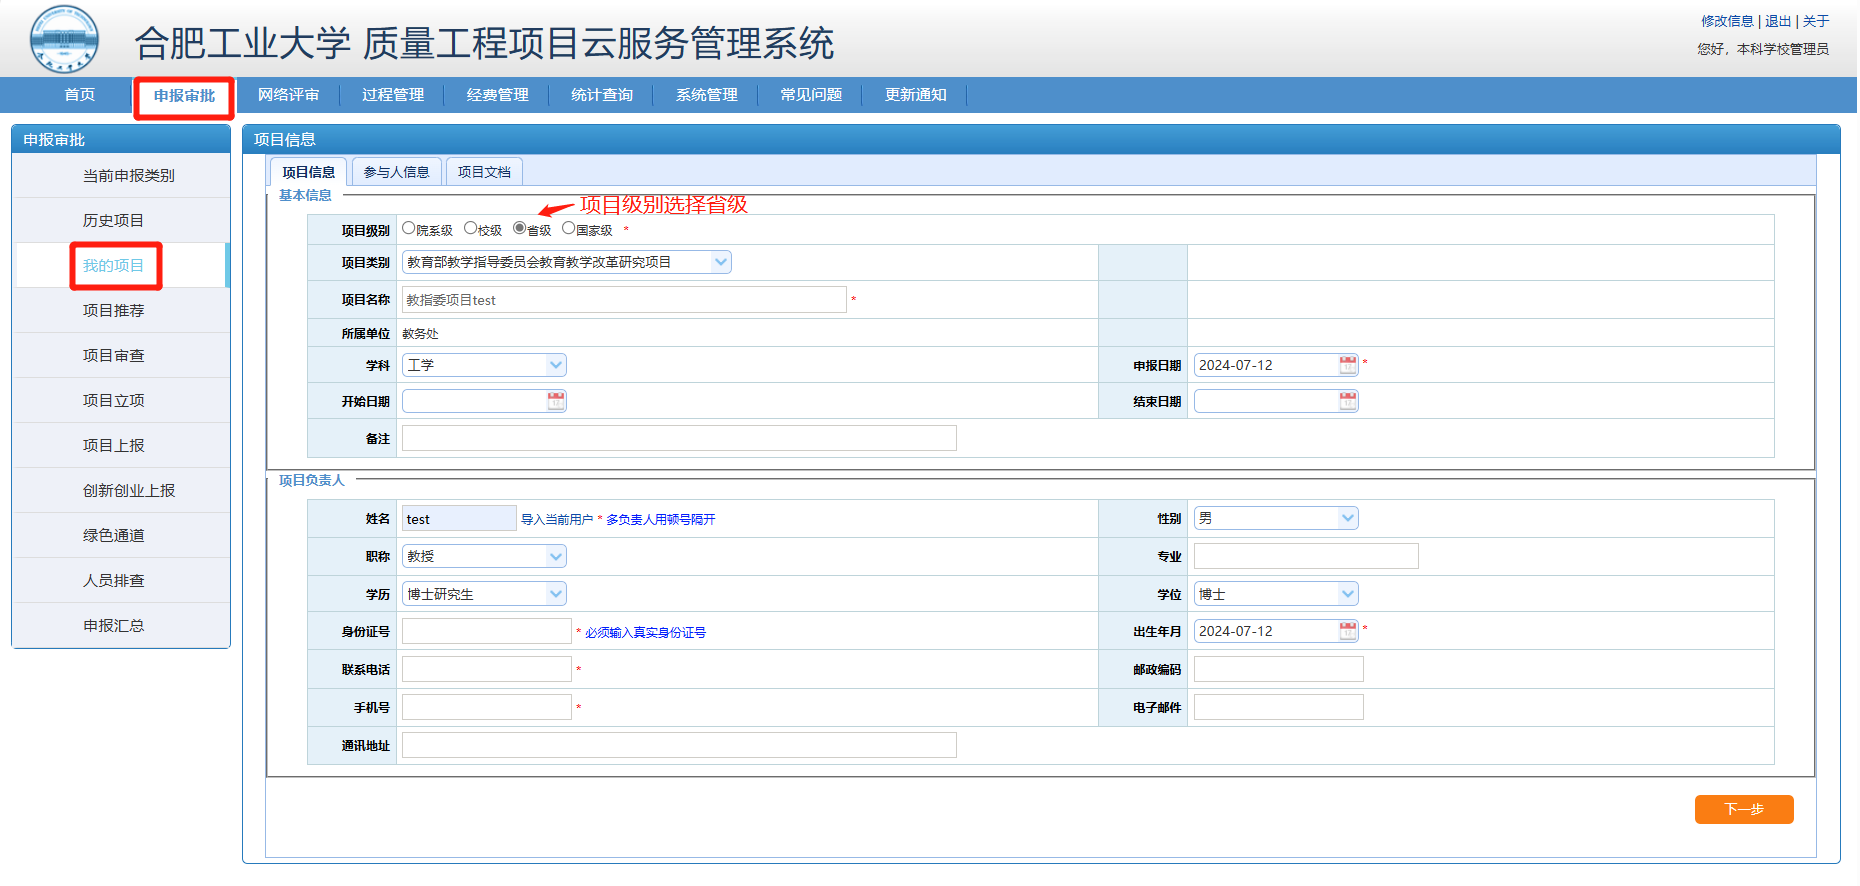Open the 学科 dropdown list
Screen dimensions: 1860x886
(555, 365)
